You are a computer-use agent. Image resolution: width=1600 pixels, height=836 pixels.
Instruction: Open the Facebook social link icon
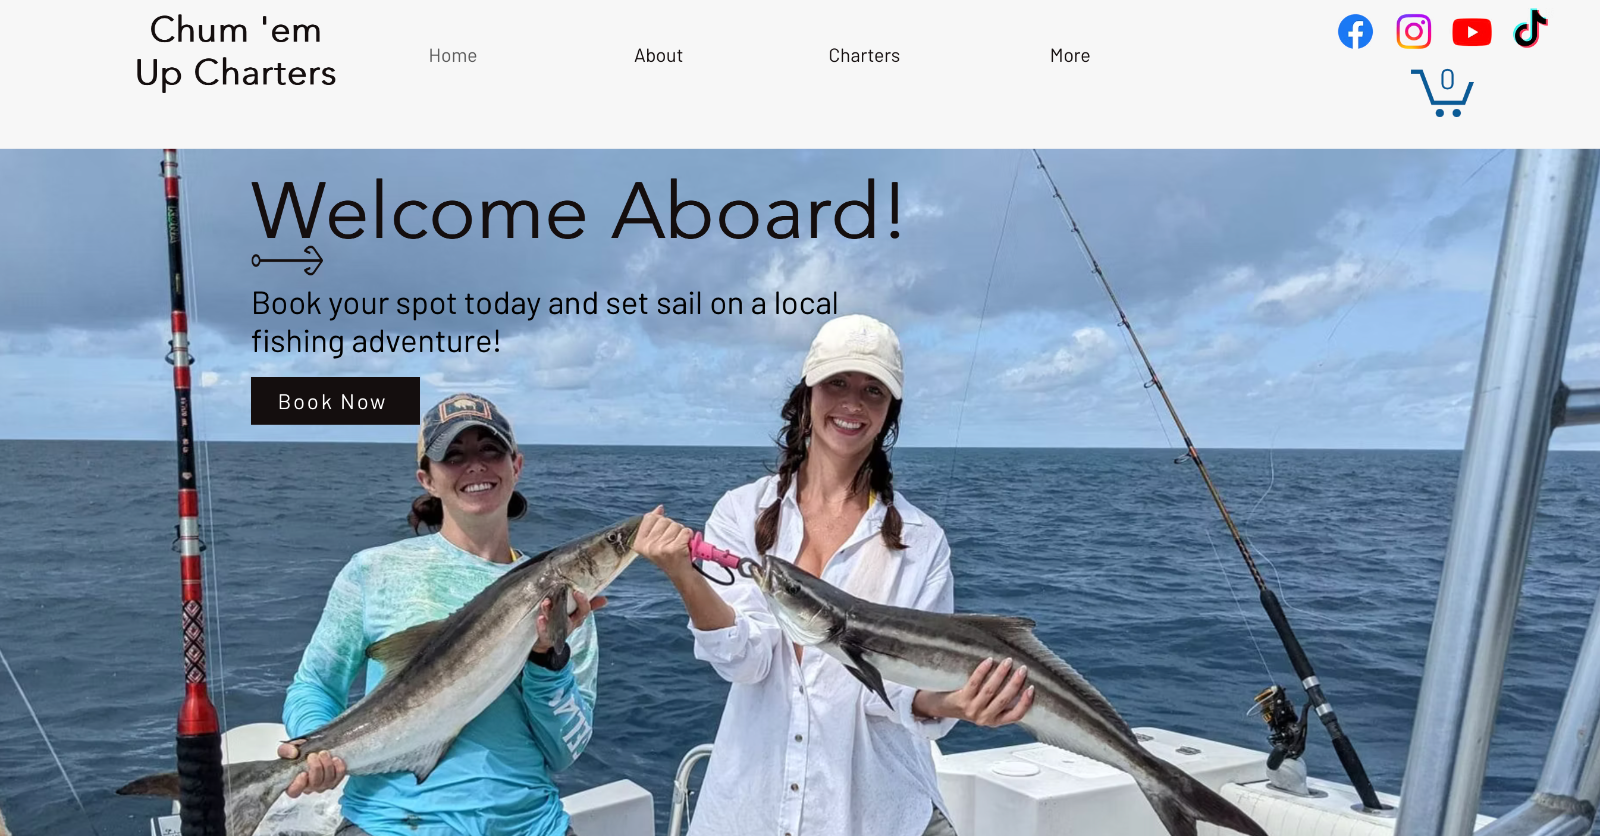coord(1355,32)
